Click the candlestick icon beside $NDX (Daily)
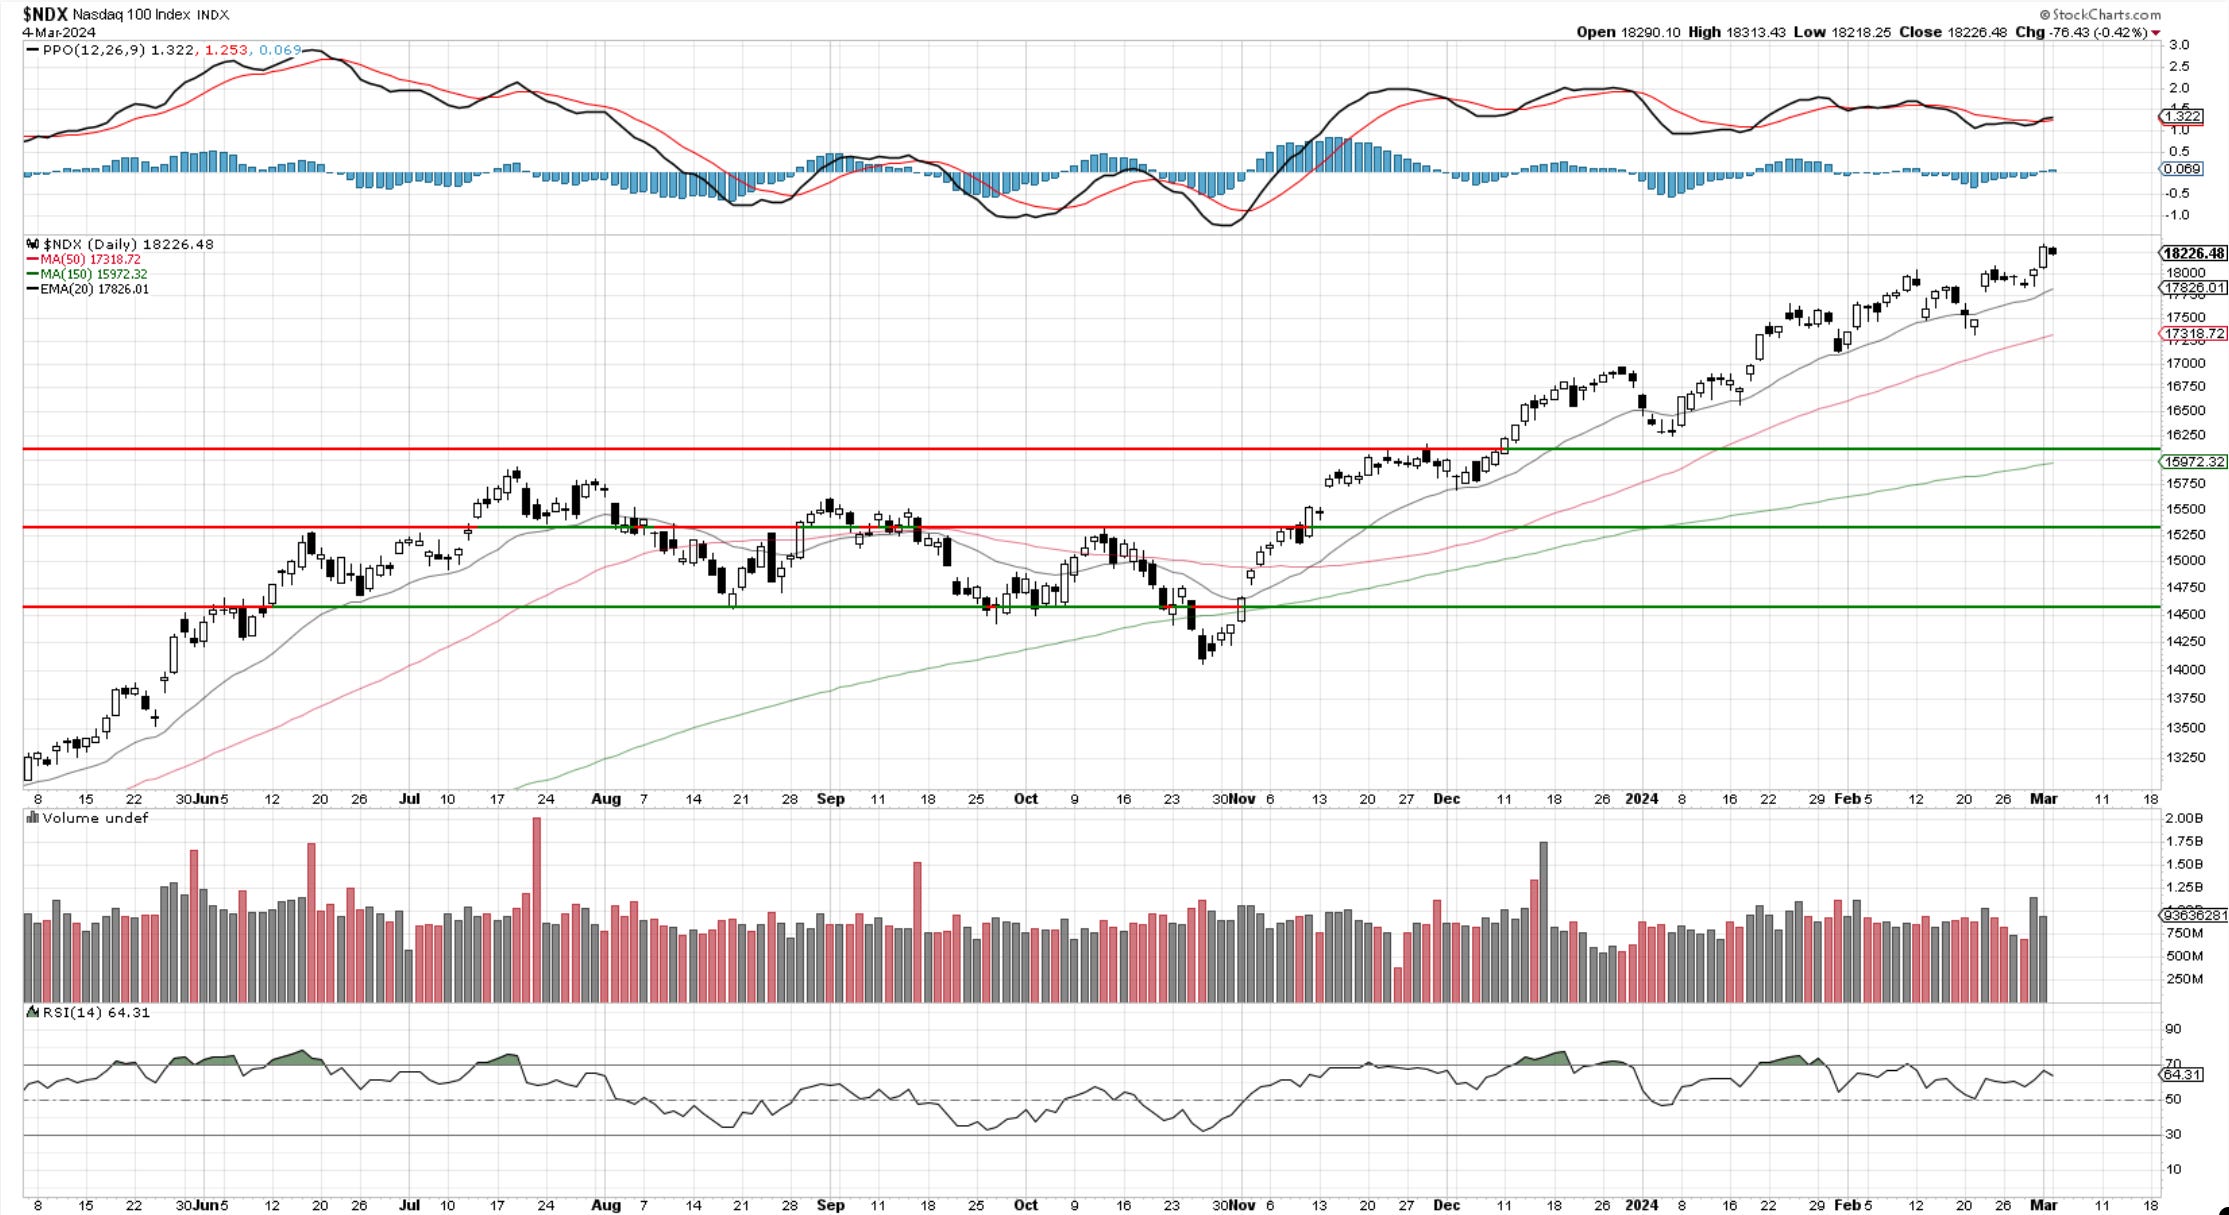 (x=33, y=245)
